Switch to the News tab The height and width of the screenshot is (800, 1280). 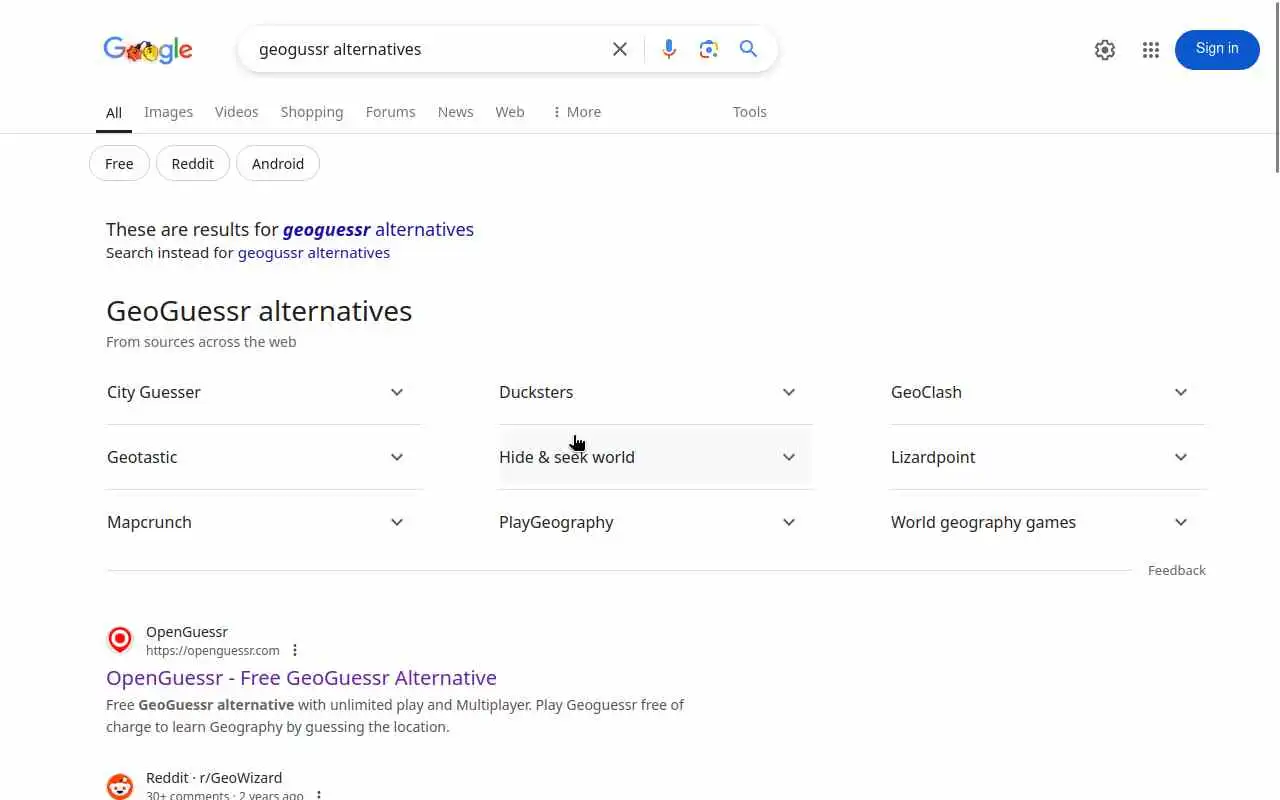coord(455,112)
